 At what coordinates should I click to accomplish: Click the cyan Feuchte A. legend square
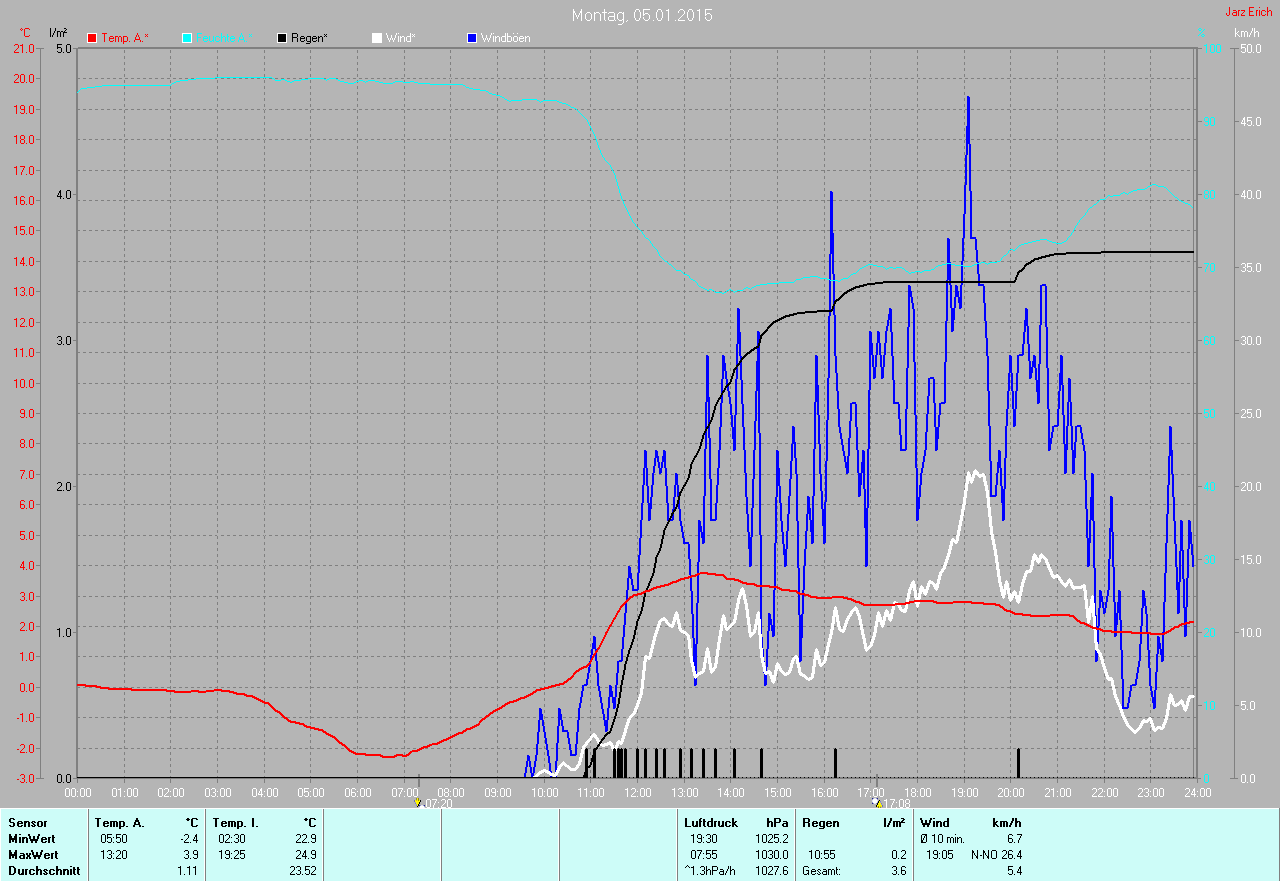coord(187,38)
